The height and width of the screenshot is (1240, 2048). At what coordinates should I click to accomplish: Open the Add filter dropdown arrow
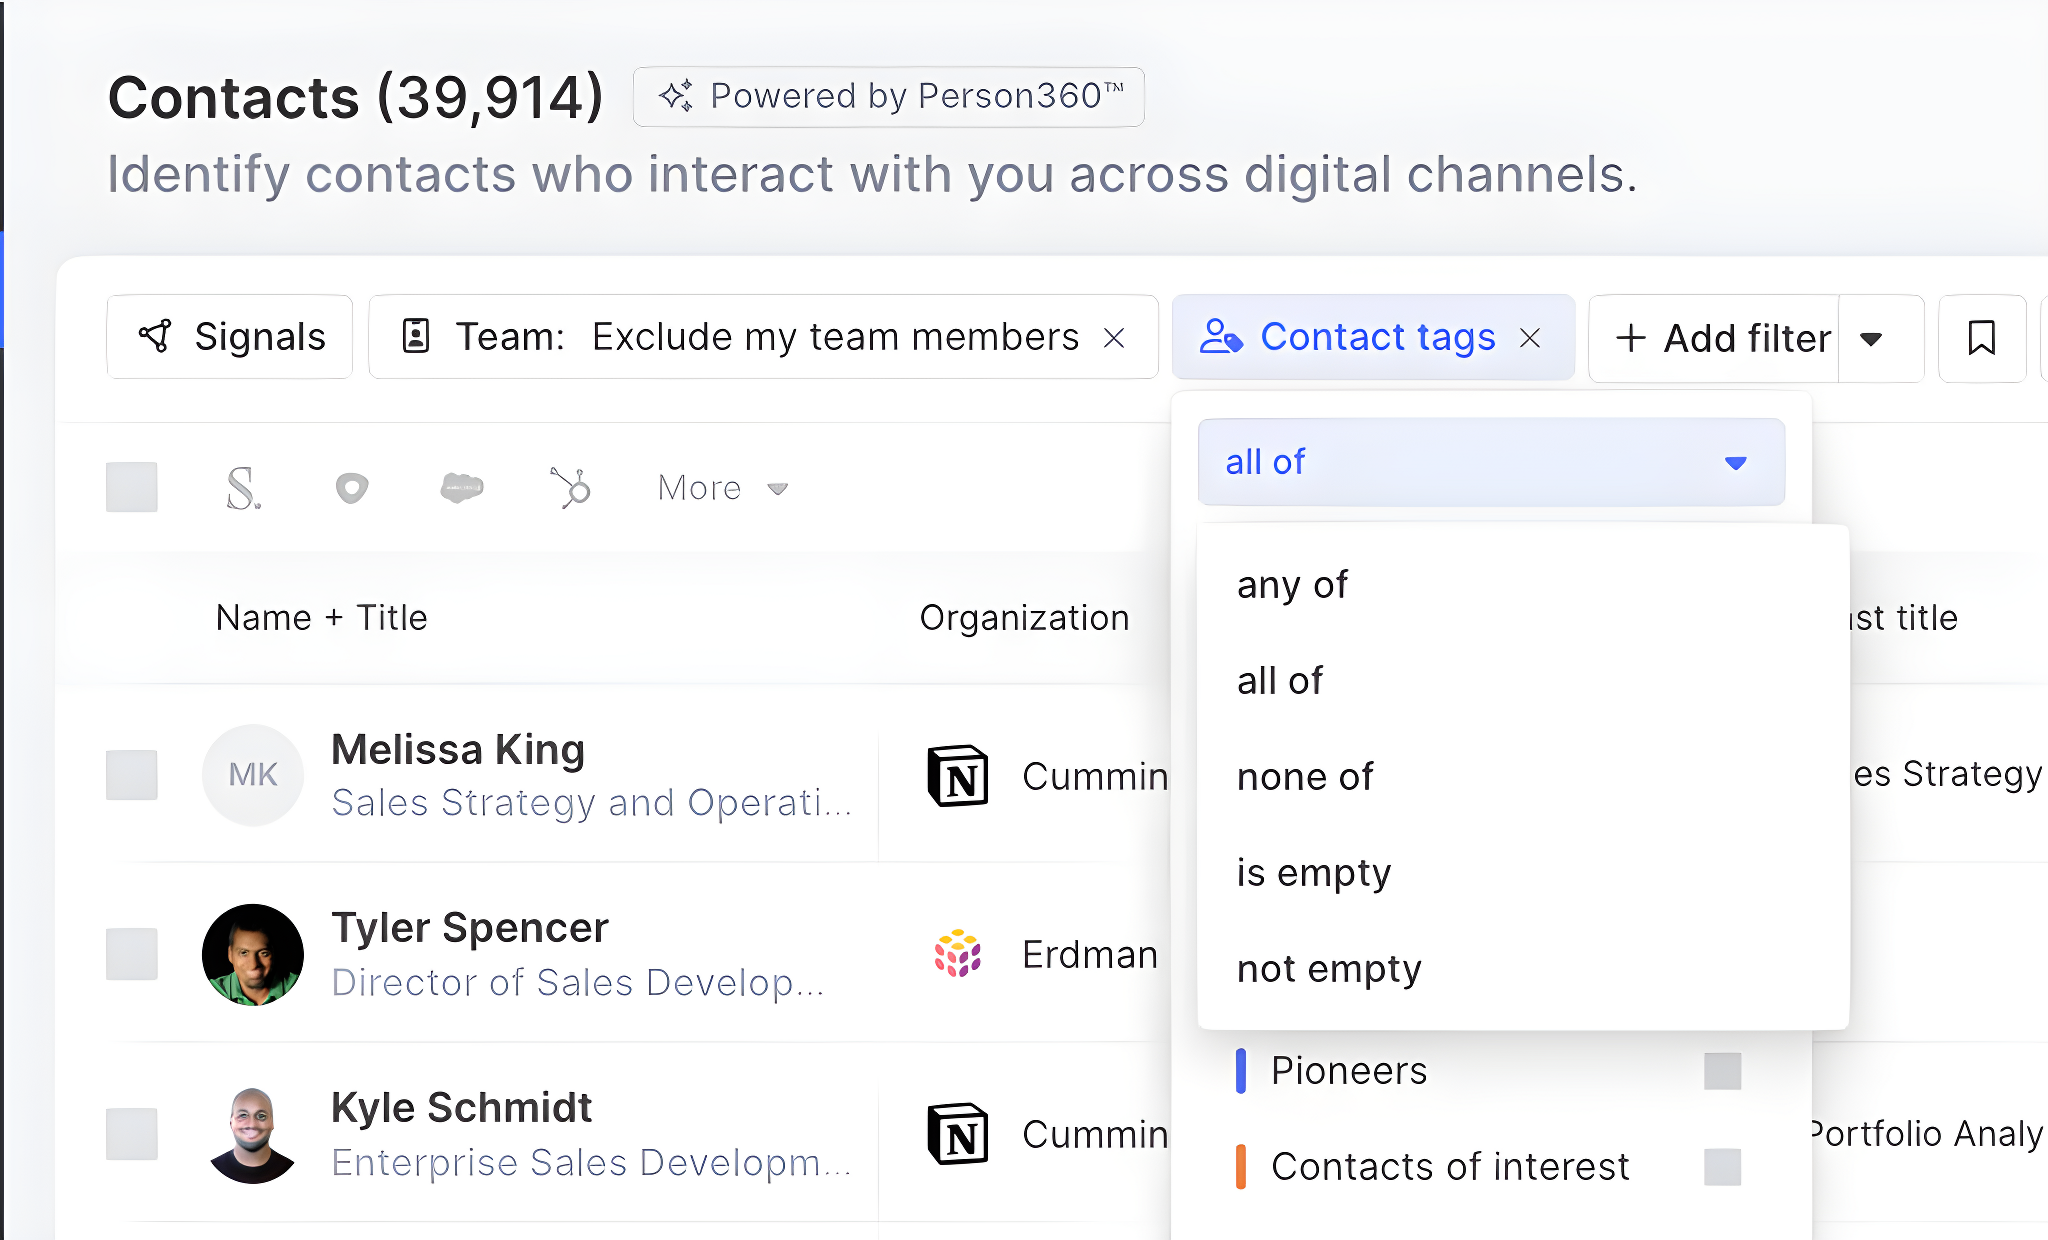click(x=1871, y=338)
